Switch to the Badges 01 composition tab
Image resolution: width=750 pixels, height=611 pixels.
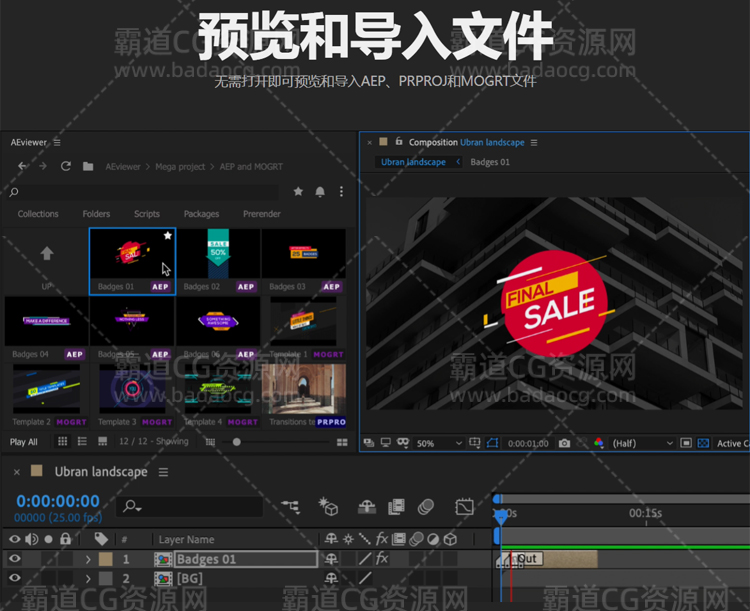(x=490, y=162)
